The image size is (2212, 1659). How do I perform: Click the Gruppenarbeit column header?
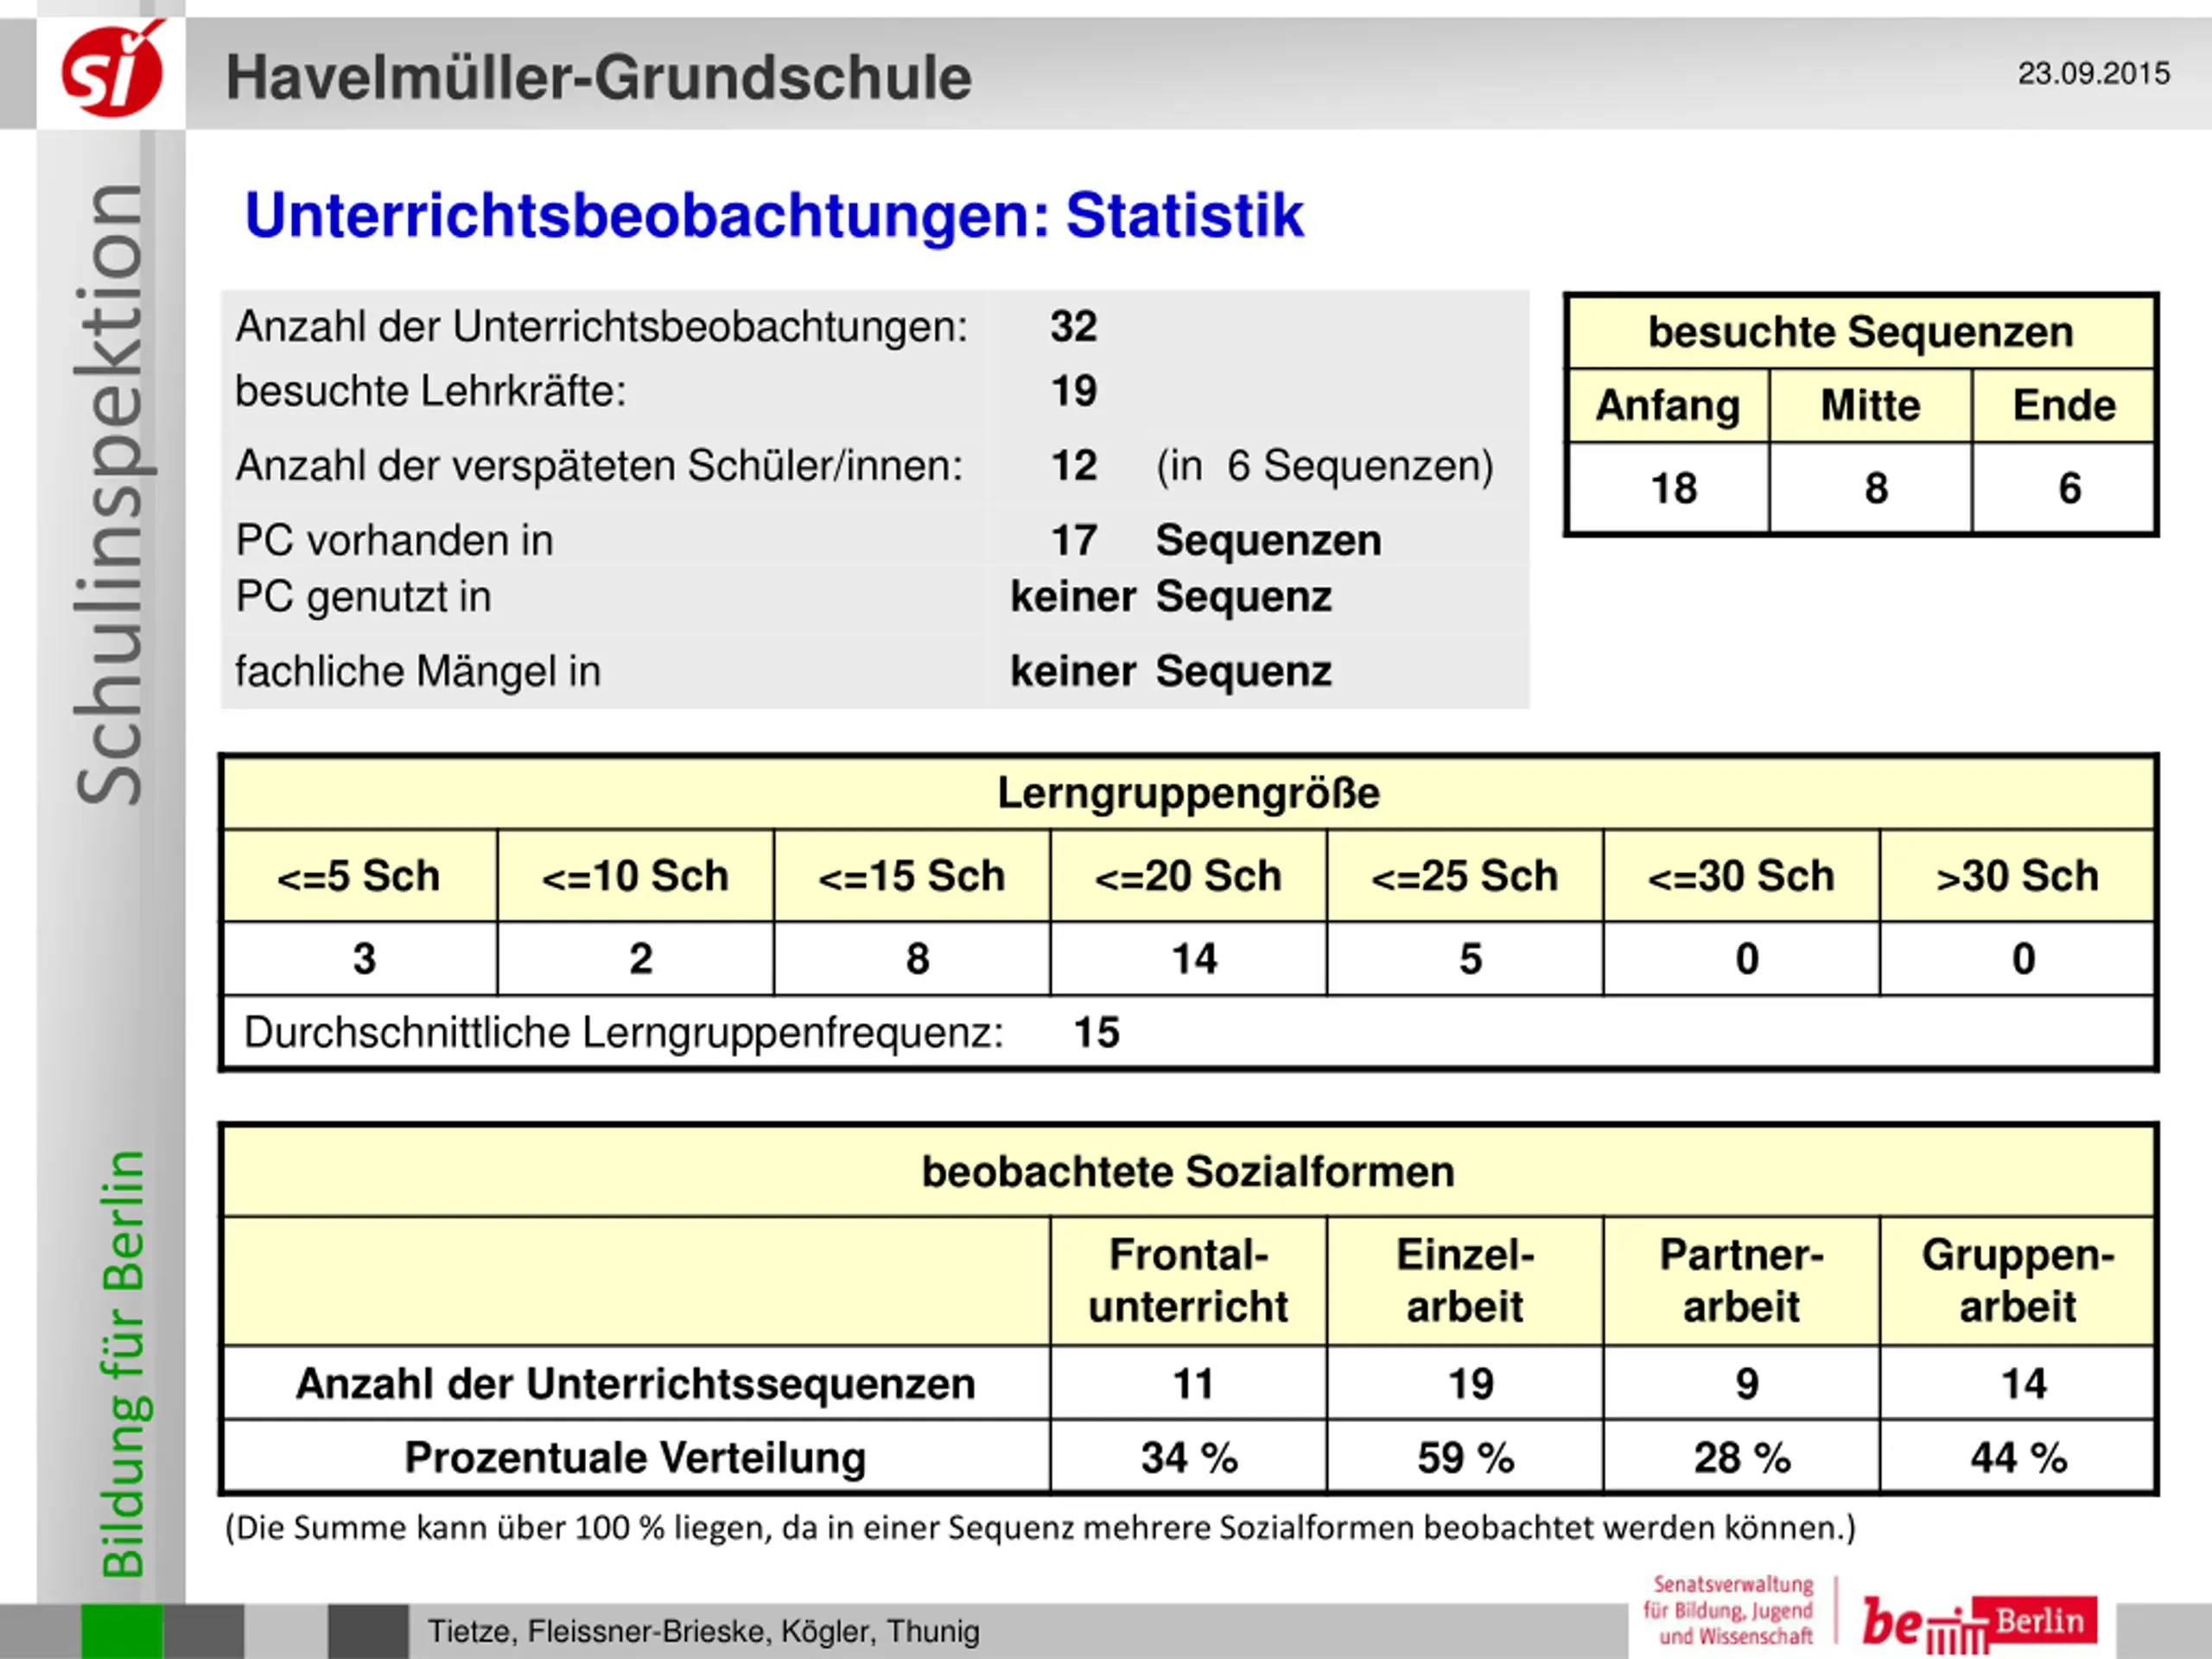pos(2017,1280)
